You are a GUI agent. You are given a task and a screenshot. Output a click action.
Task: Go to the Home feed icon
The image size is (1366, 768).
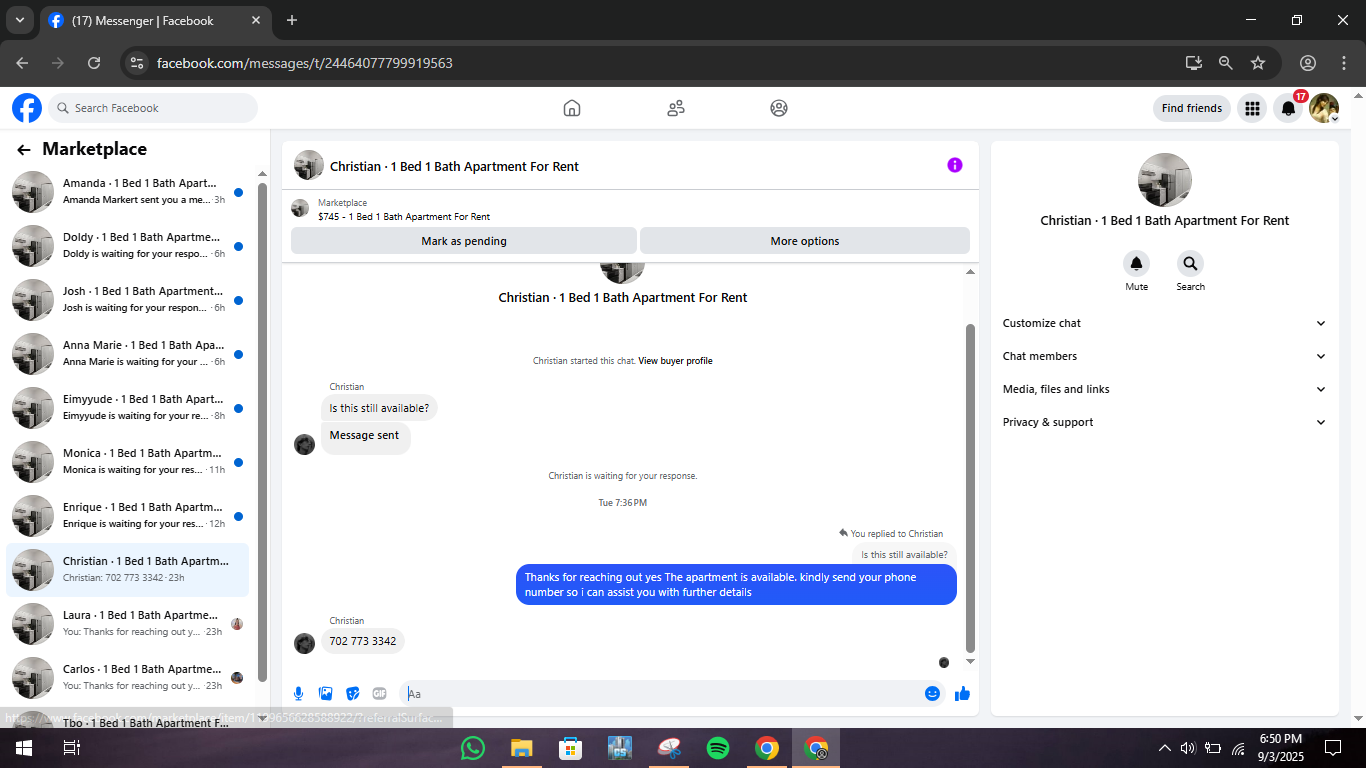pos(572,108)
